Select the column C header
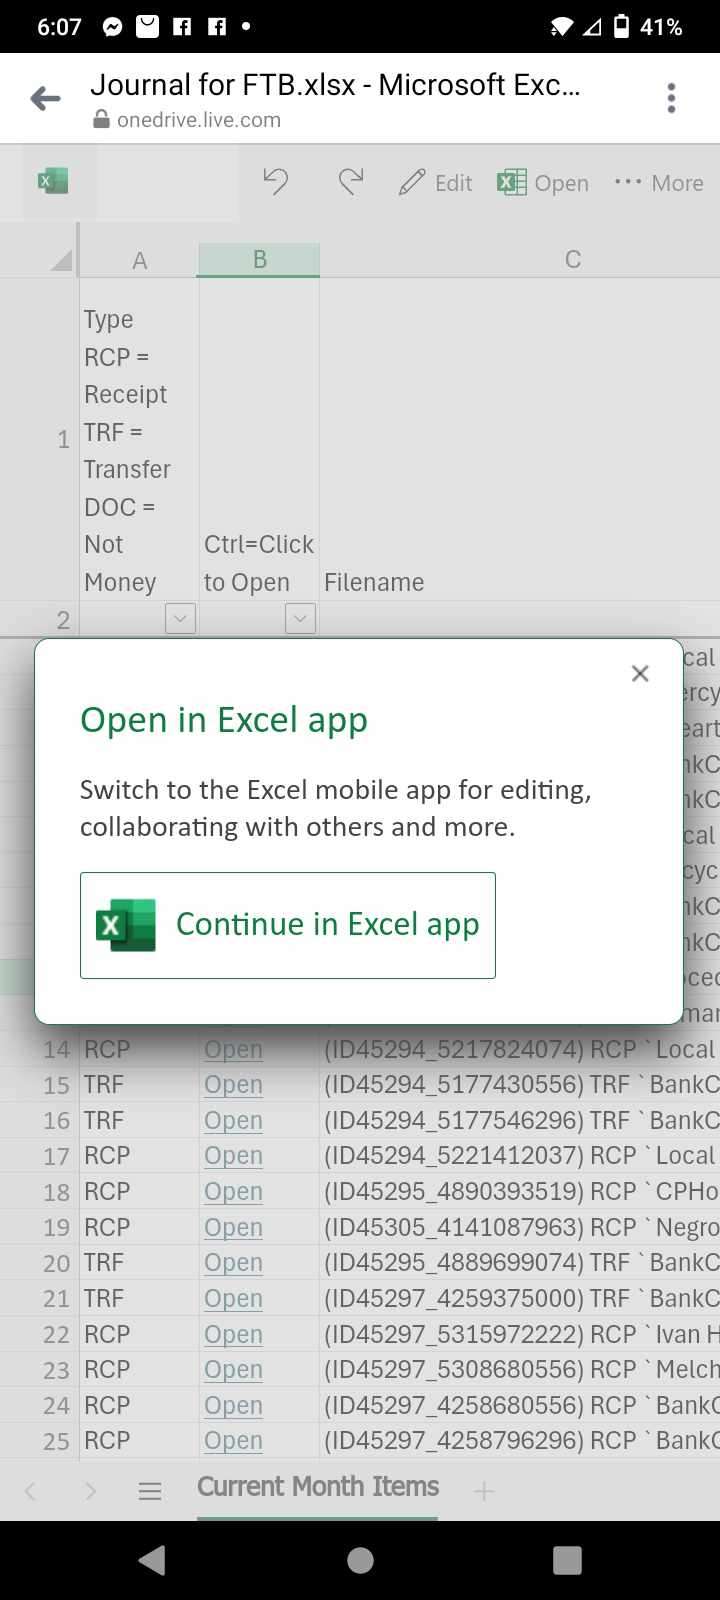Viewport: 720px width, 1600px height. point(572,260)
